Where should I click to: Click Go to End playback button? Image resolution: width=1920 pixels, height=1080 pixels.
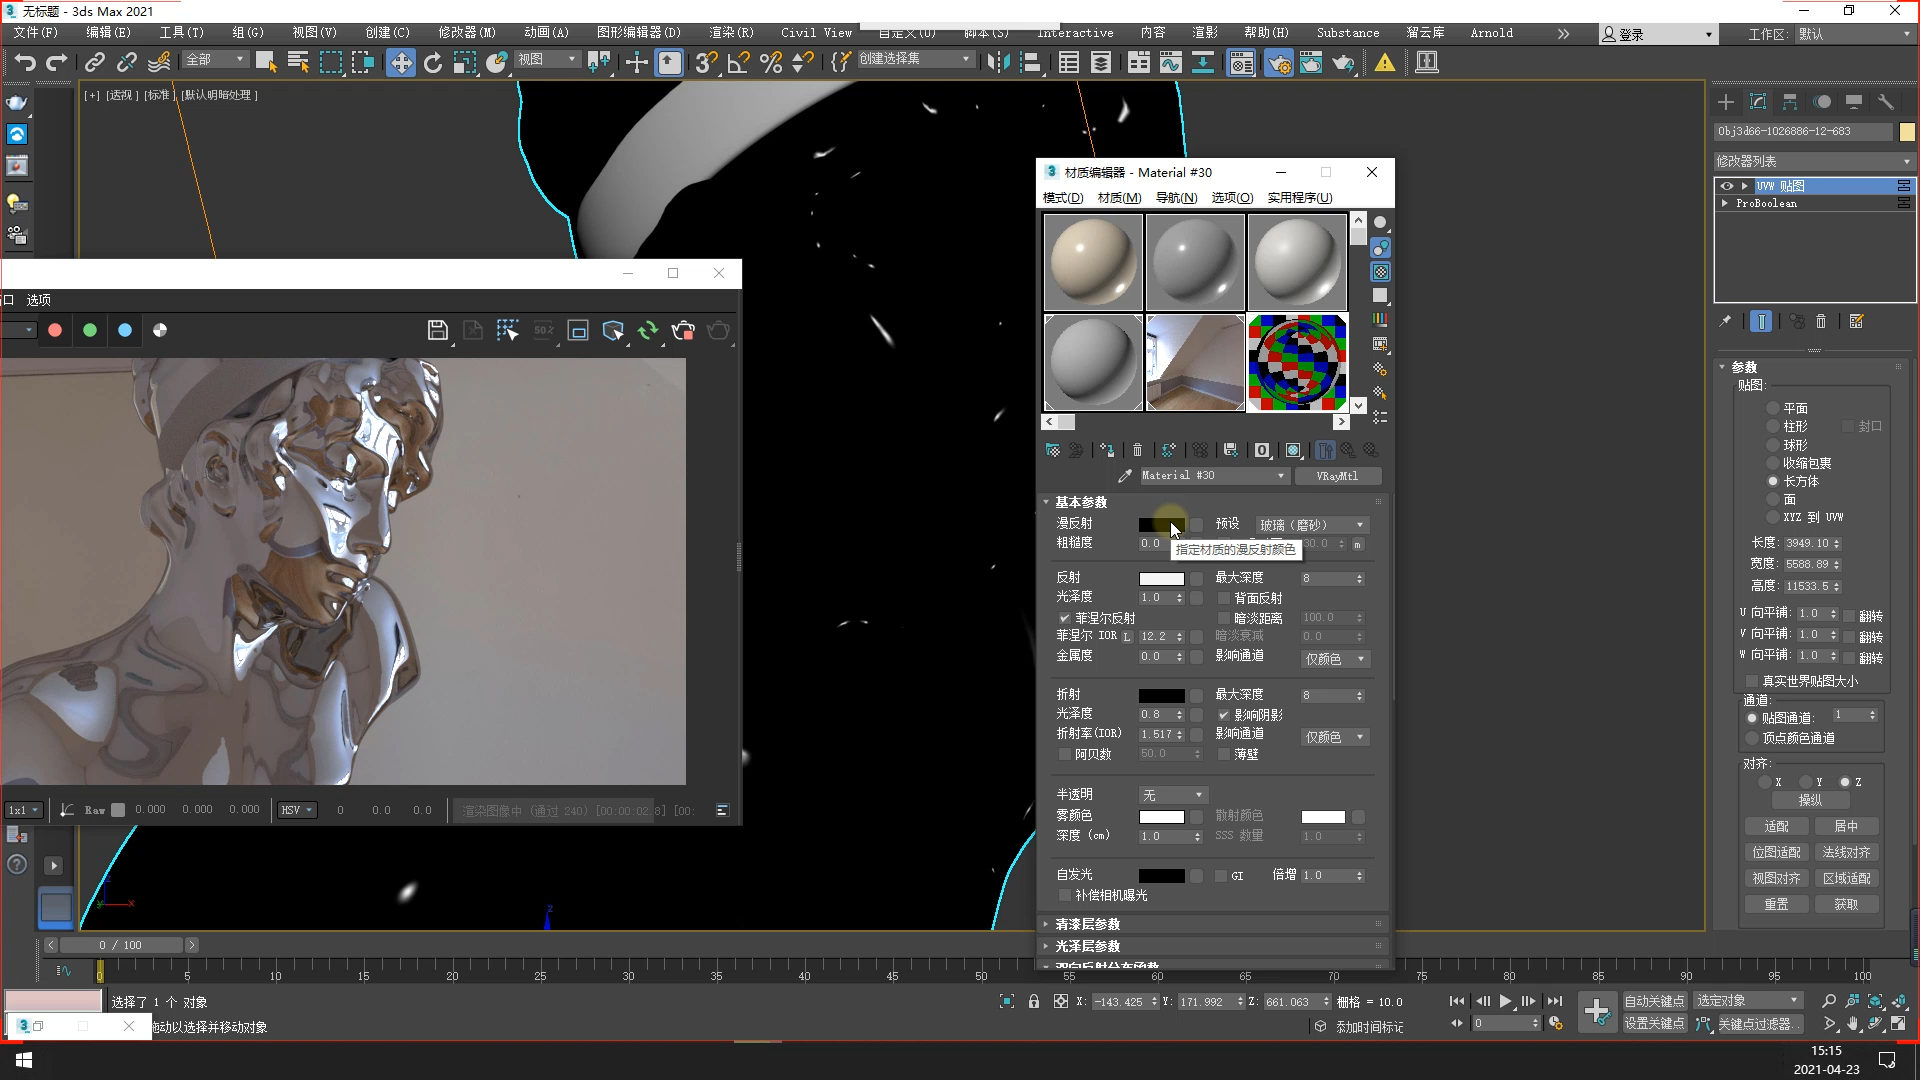[x=1555, y=1001]
